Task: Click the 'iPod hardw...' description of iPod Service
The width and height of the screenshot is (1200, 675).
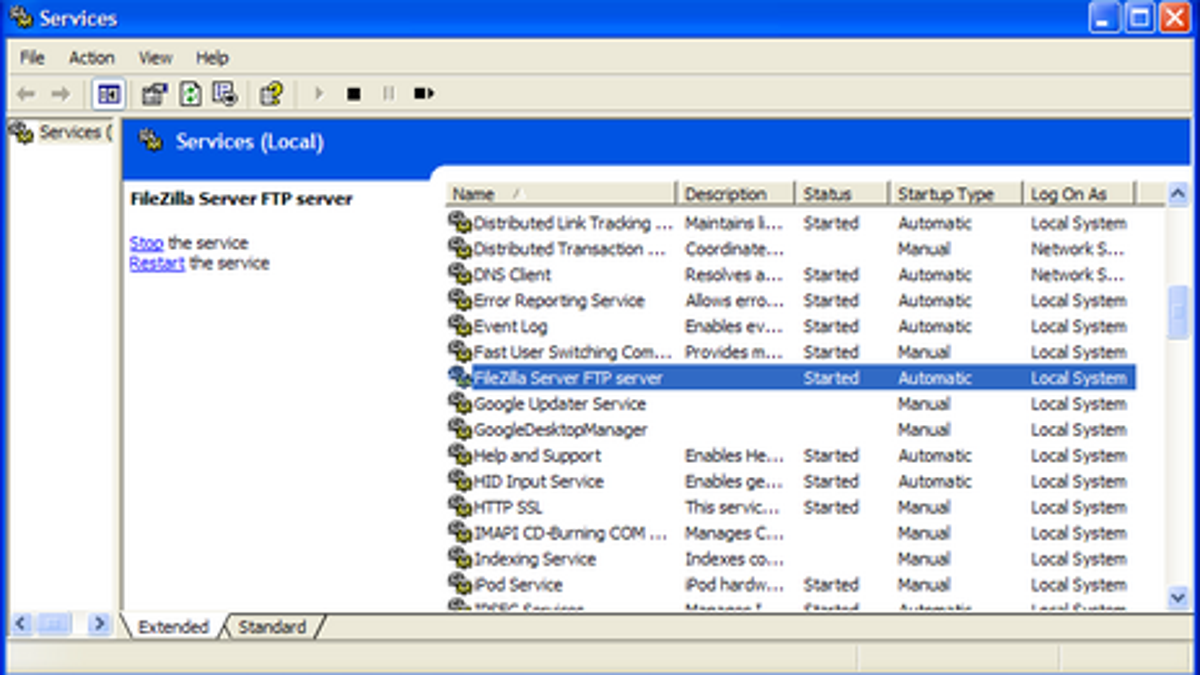Action: (x=734, y=585)
